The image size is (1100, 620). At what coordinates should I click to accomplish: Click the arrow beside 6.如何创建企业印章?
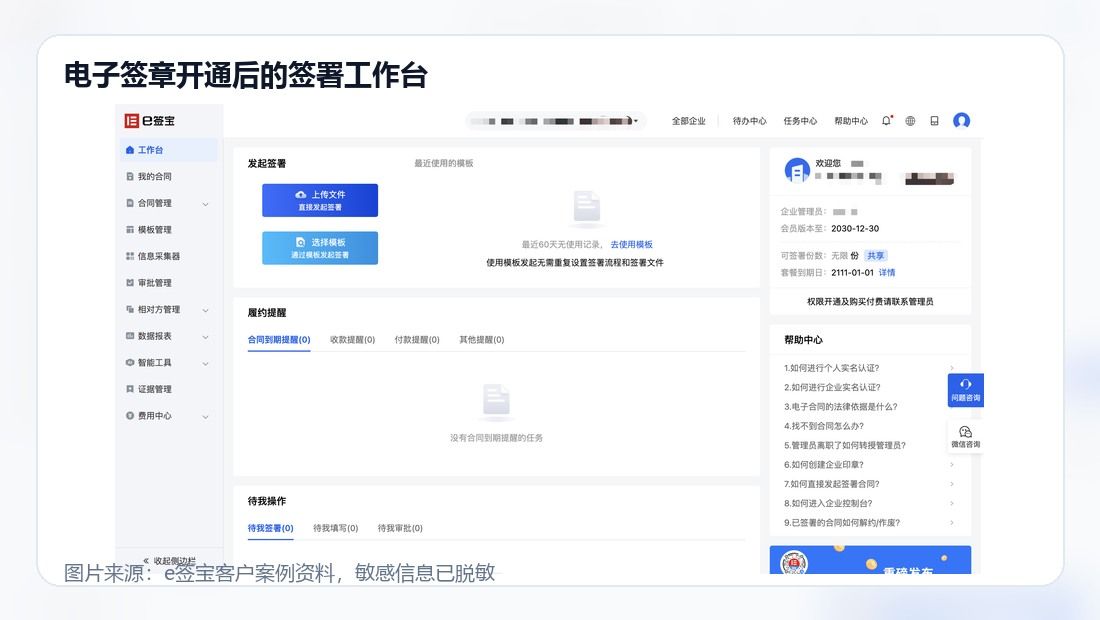[952, 464]
